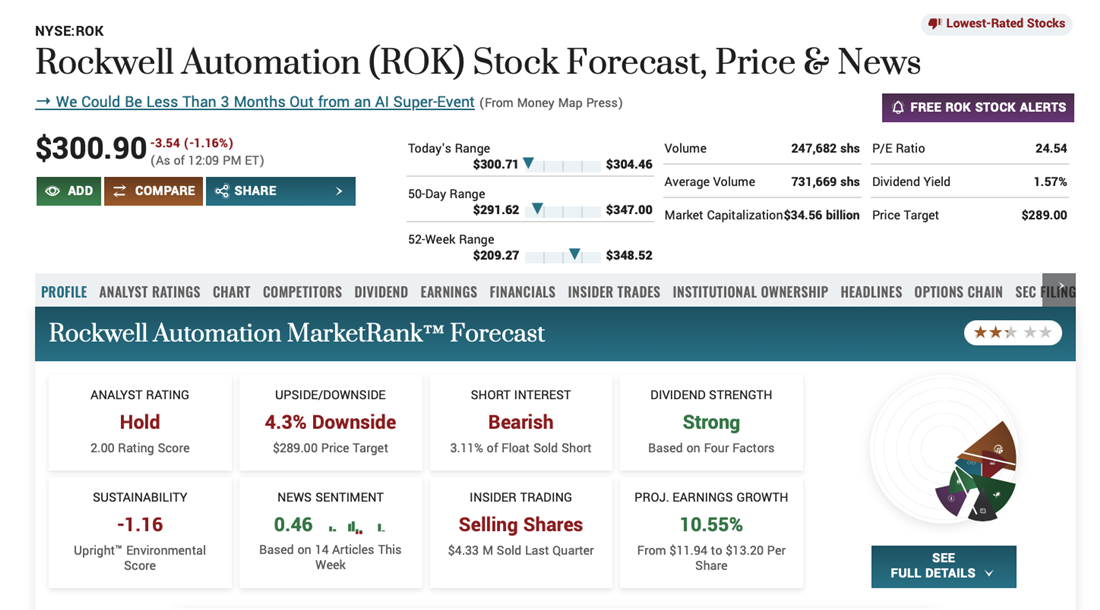
Task: Click the share network icon
Action: tap(222, 191)
